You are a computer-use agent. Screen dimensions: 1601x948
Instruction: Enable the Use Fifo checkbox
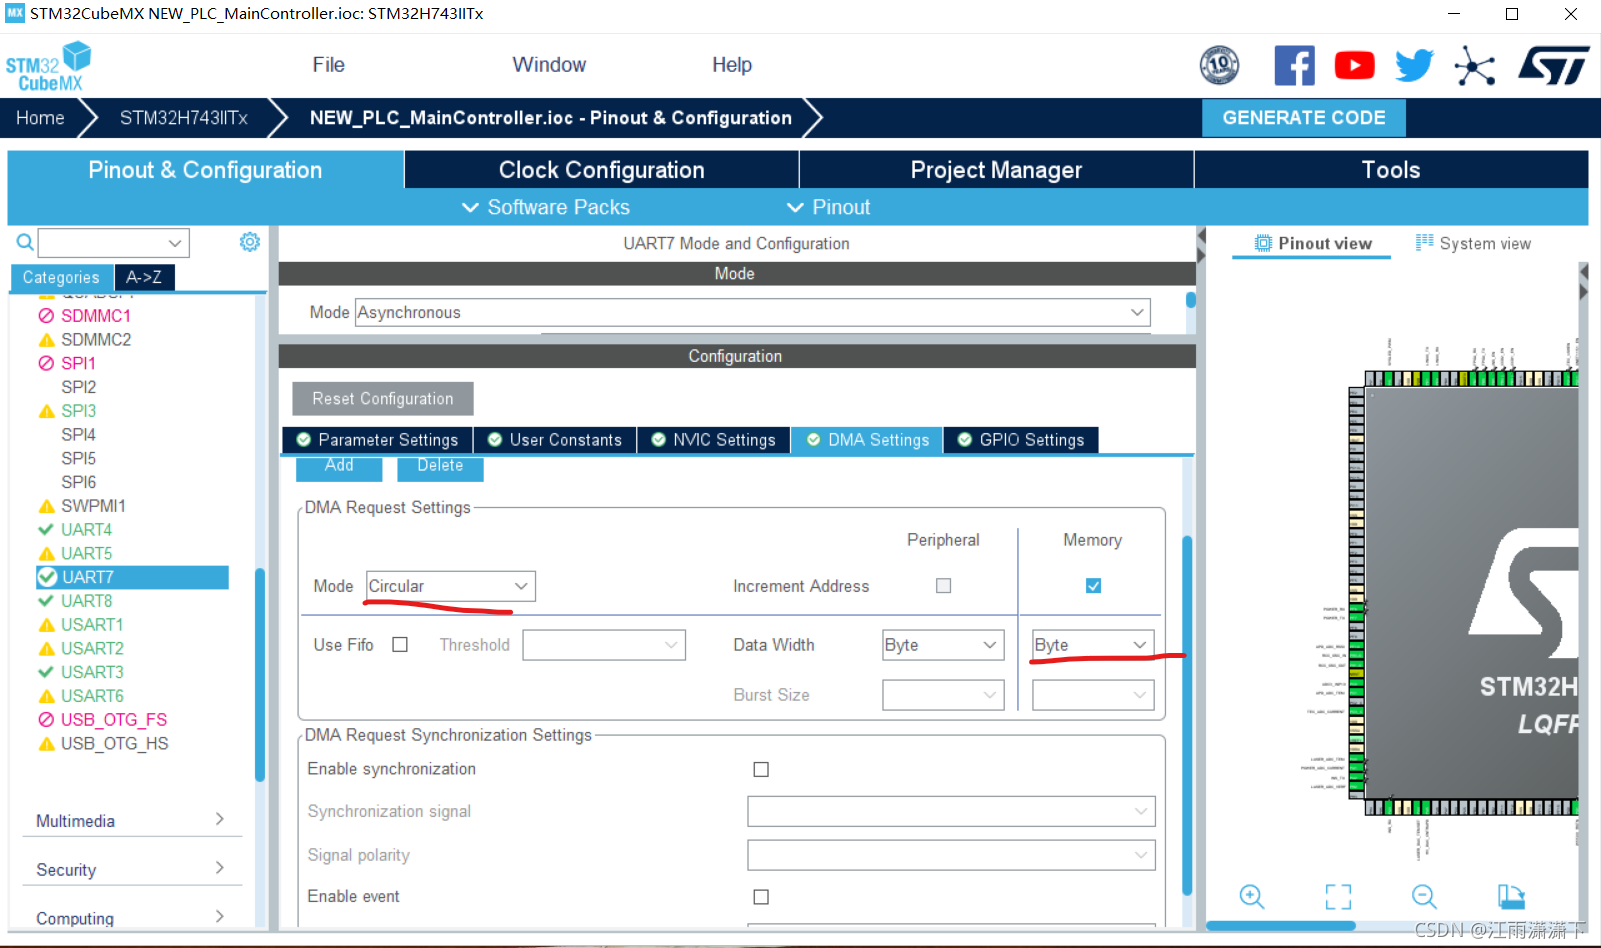400,645
